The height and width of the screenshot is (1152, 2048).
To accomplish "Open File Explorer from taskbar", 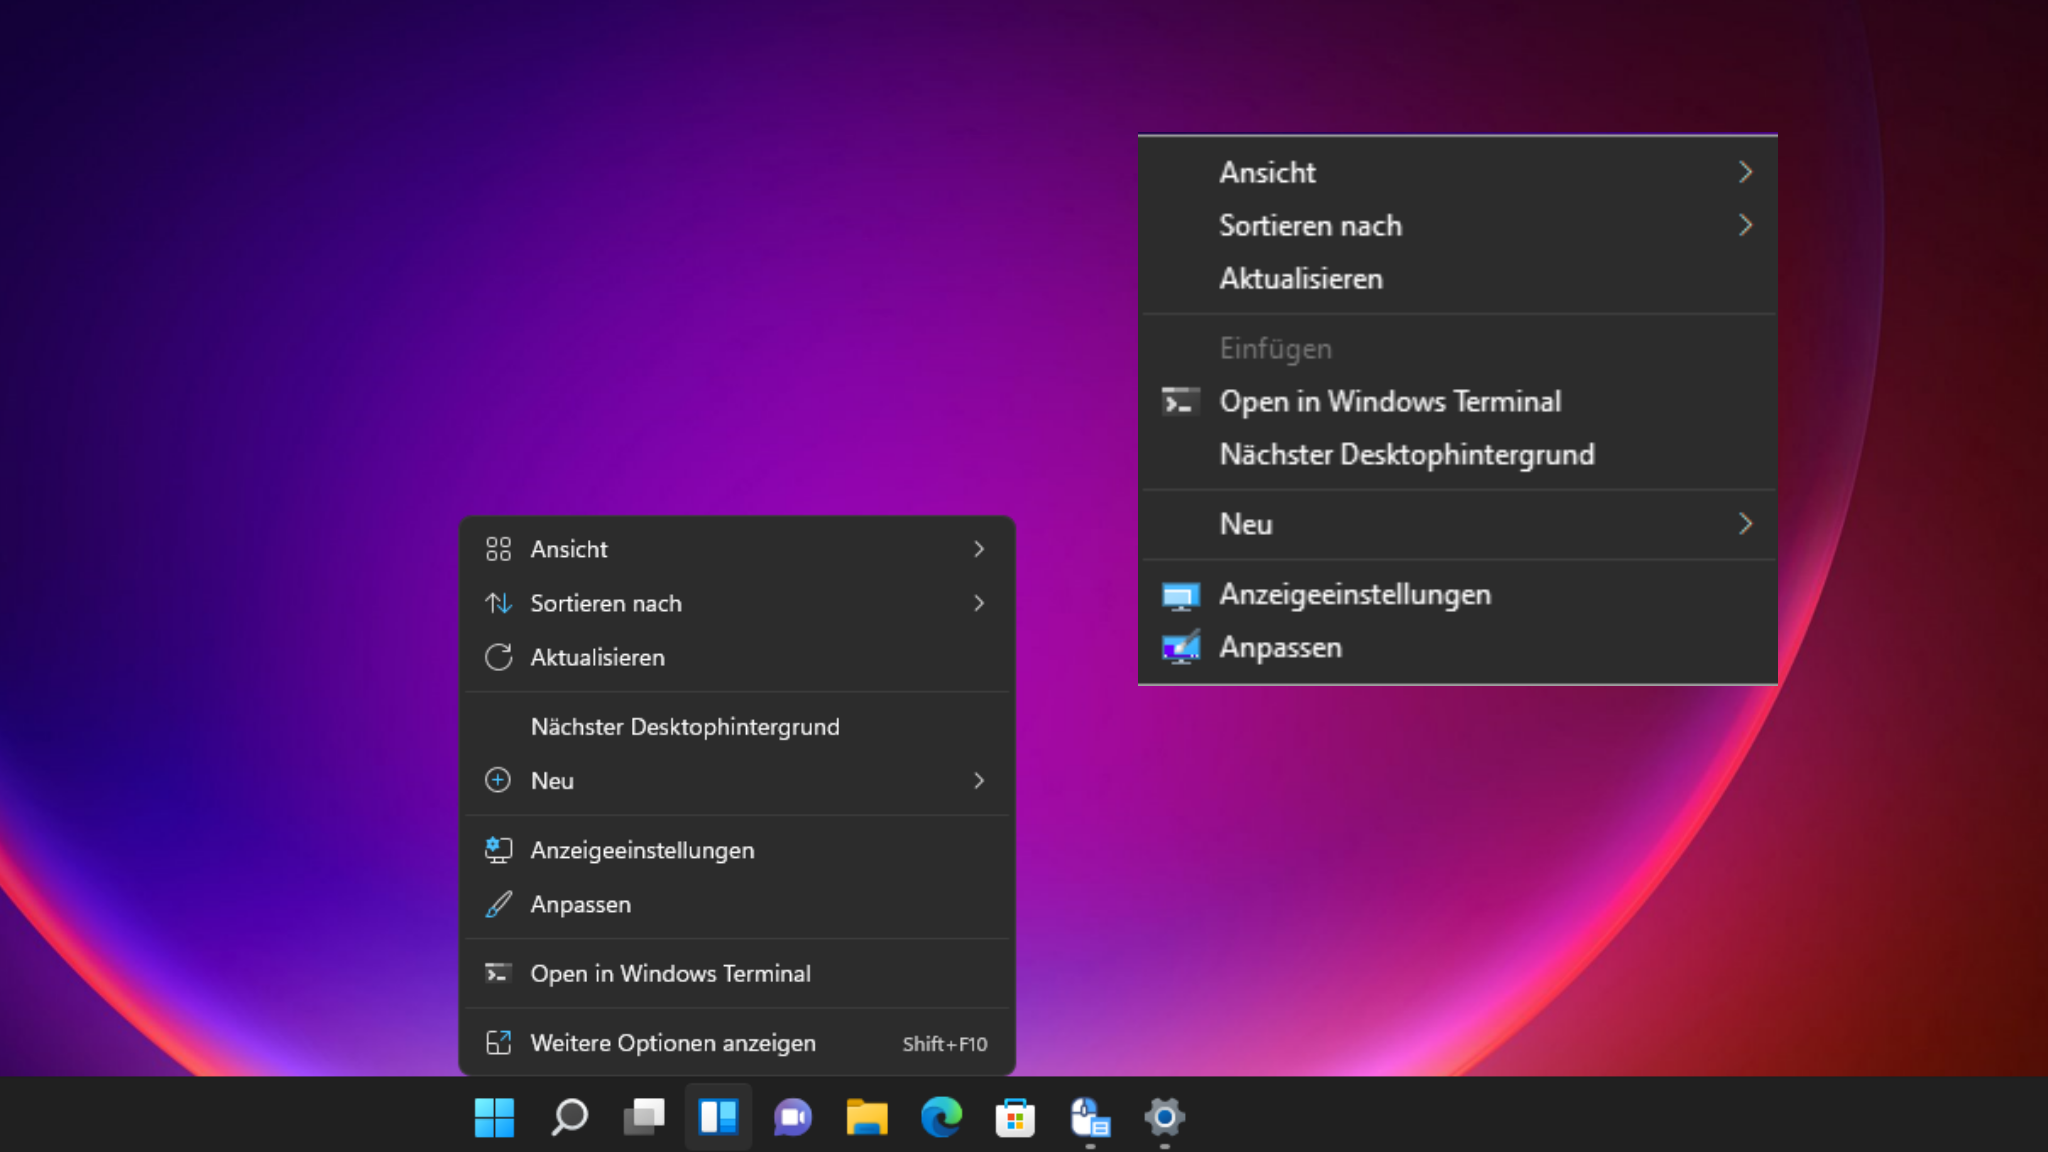I will 867,1117.
